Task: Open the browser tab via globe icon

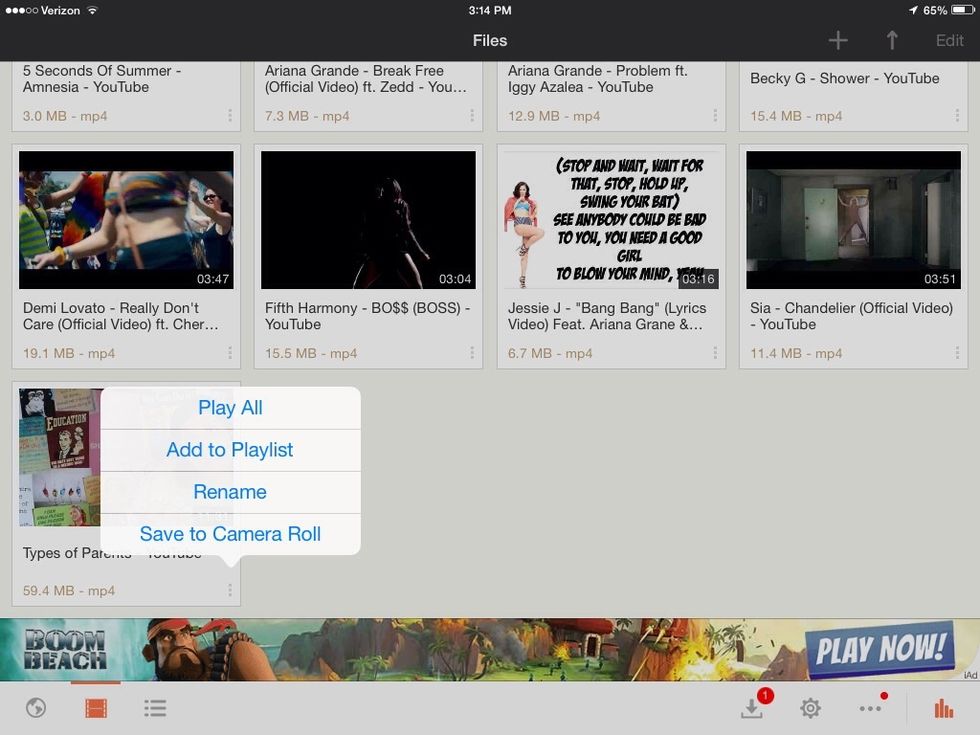Action: [x=36, y=707]
